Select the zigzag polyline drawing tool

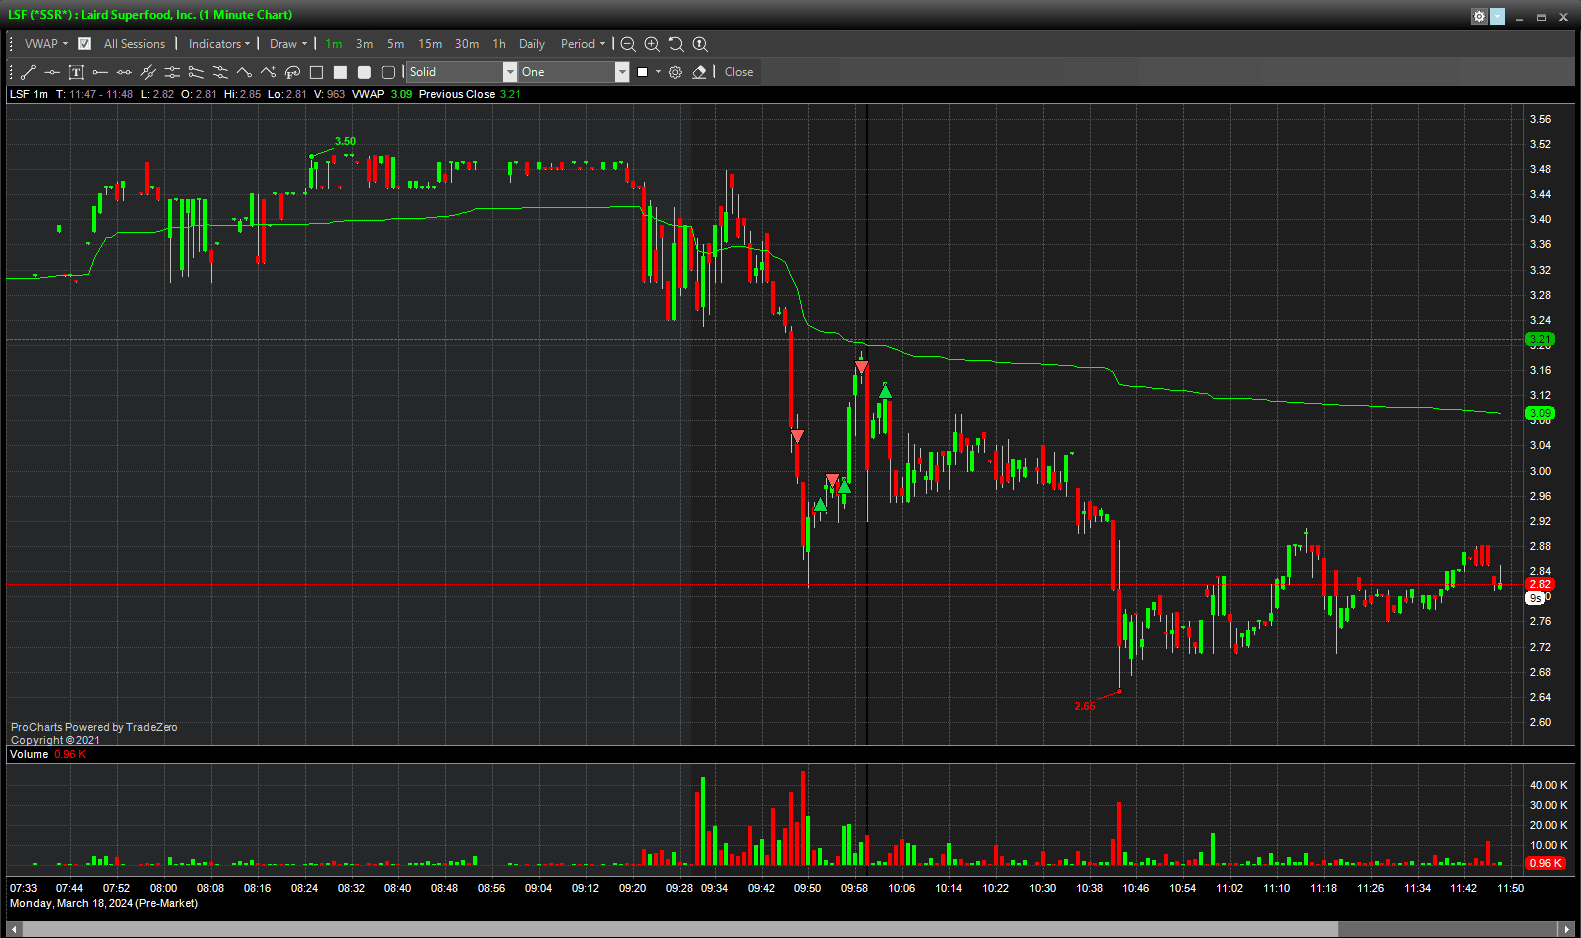tap(244, 72)
